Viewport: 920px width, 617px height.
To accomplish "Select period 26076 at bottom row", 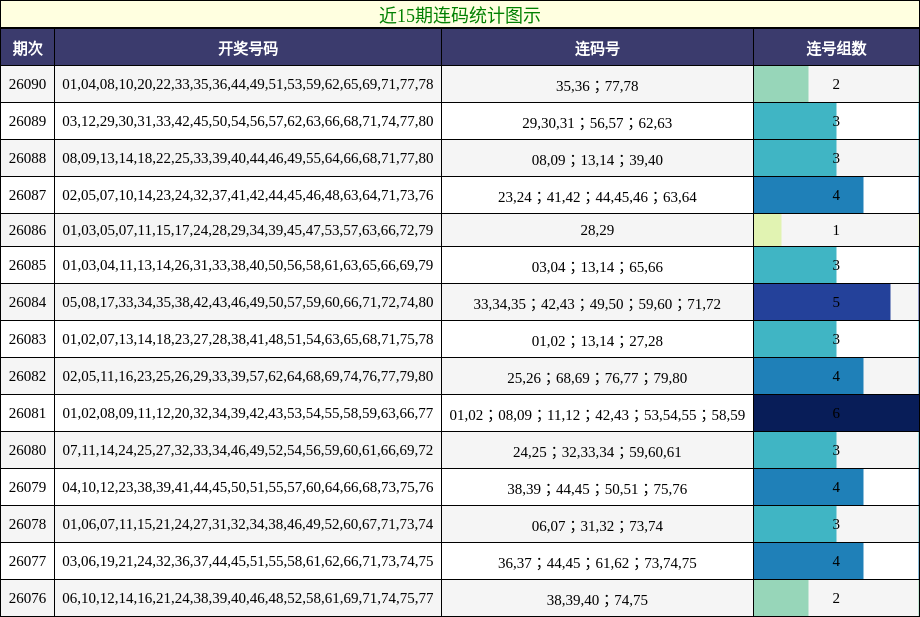I will [28, 599].
